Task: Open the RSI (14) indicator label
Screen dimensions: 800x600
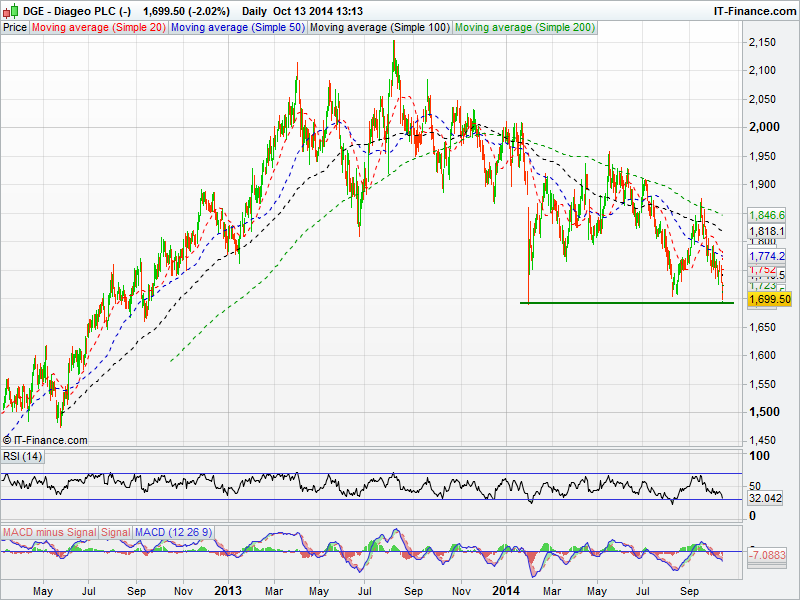Action: click(23, 457)
